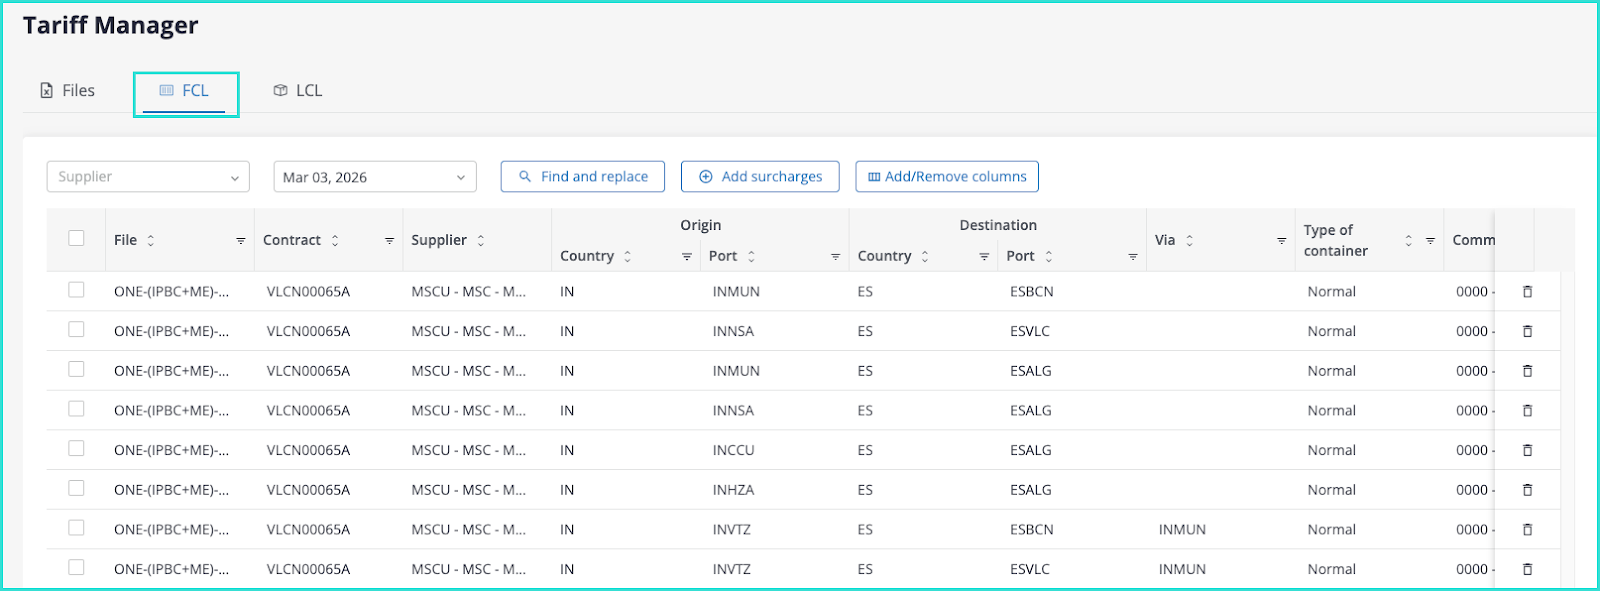Sort by Supplier column arrows
1600x591 pixels.
coord(481,241)
